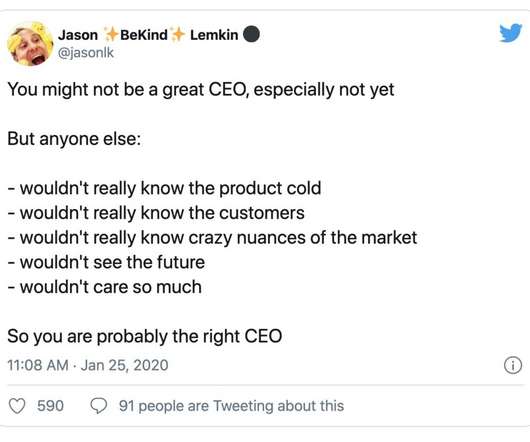This screenshot has width=530, height=442.
Task: Click 'wouldn't really know crazy nuances' line
Action: (x=212, y=238)
